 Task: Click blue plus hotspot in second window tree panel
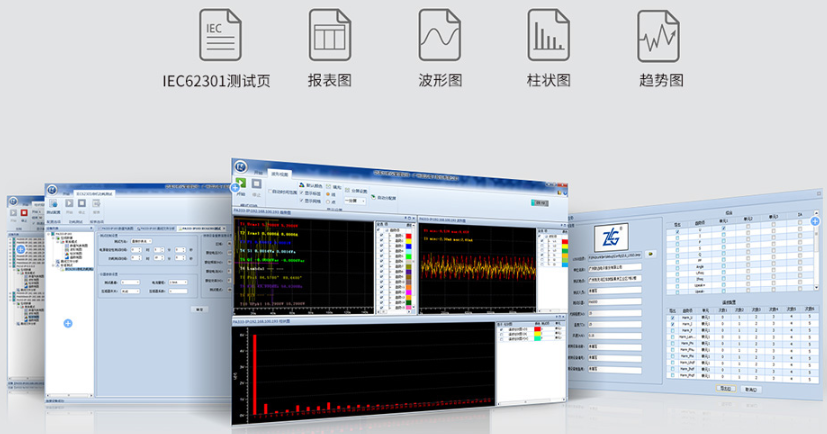pyautogui.click(x=68, y=323)
